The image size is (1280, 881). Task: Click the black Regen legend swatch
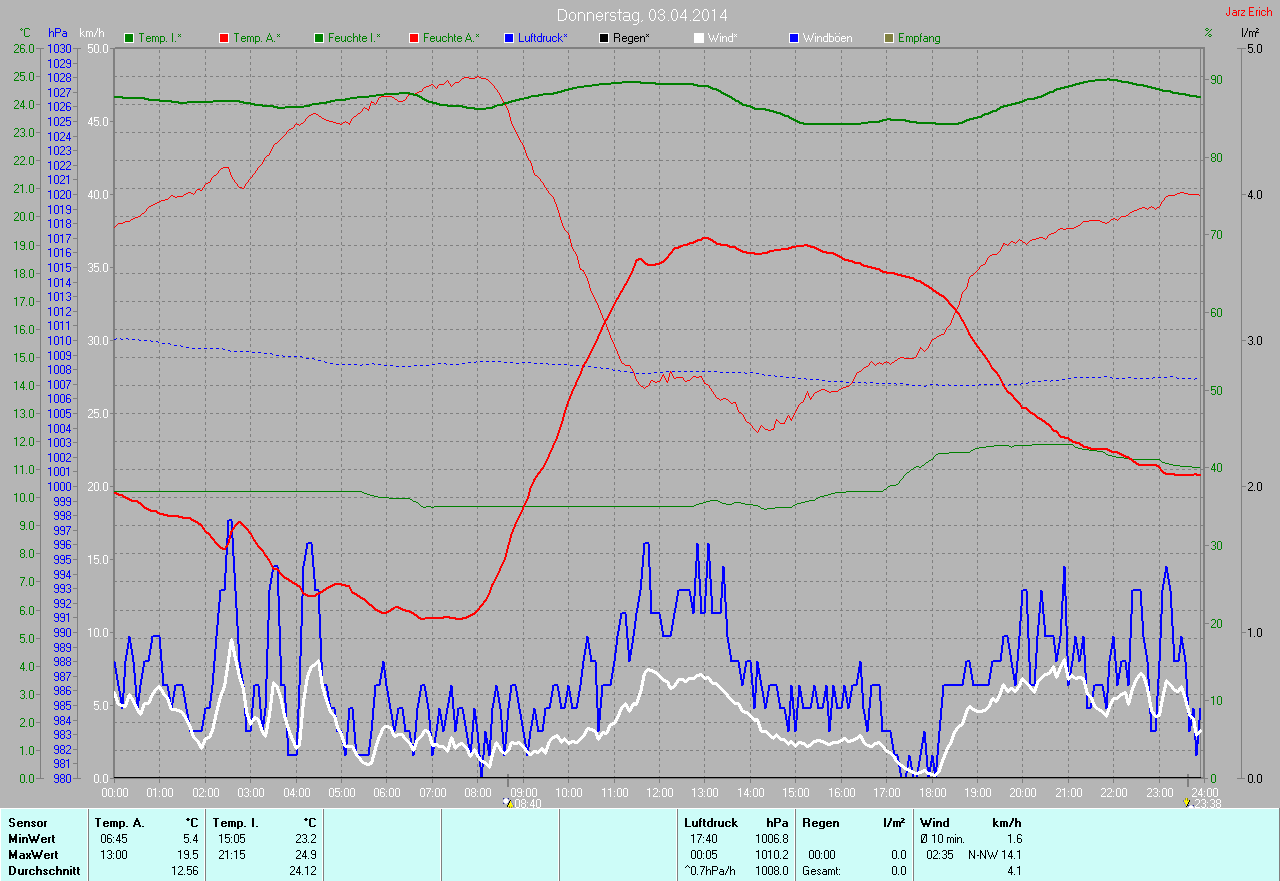click(604, 38)
